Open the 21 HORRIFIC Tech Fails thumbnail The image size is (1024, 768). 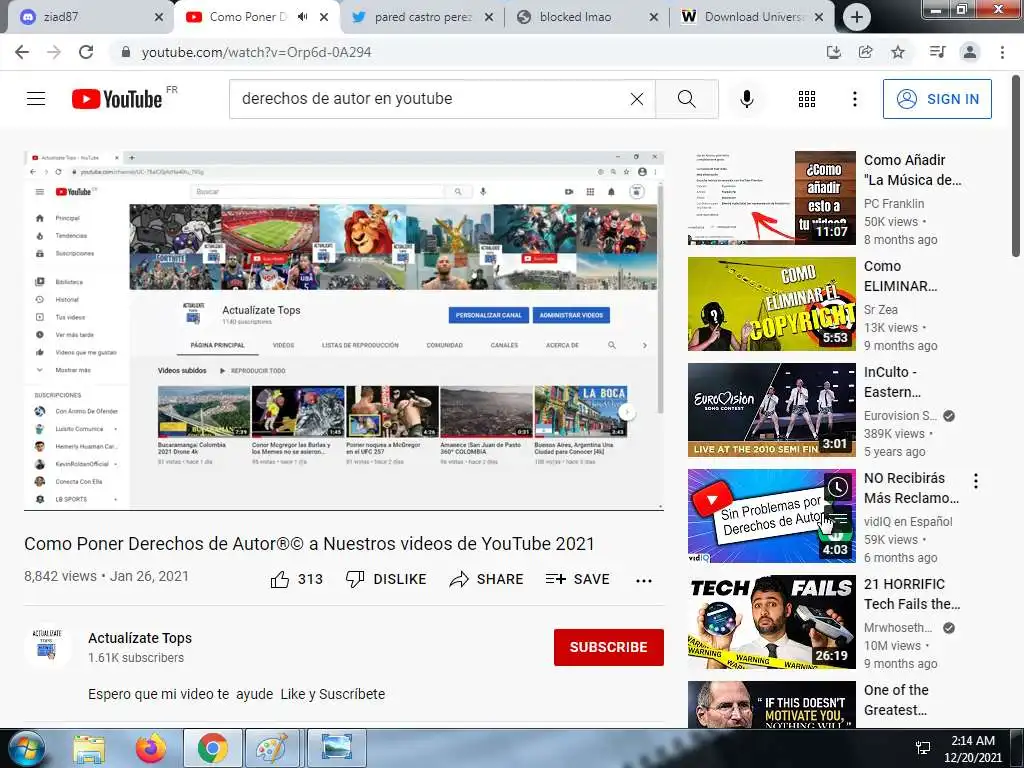pyautogui.click(x=772, y=622)
